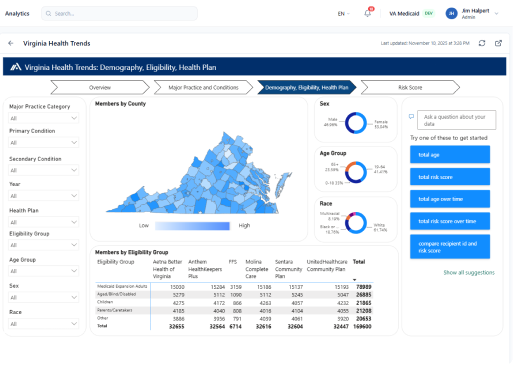This screenshot has width=513, height=366.
Task: Click the Sex donut chart
Action: (x=356, y=123)
